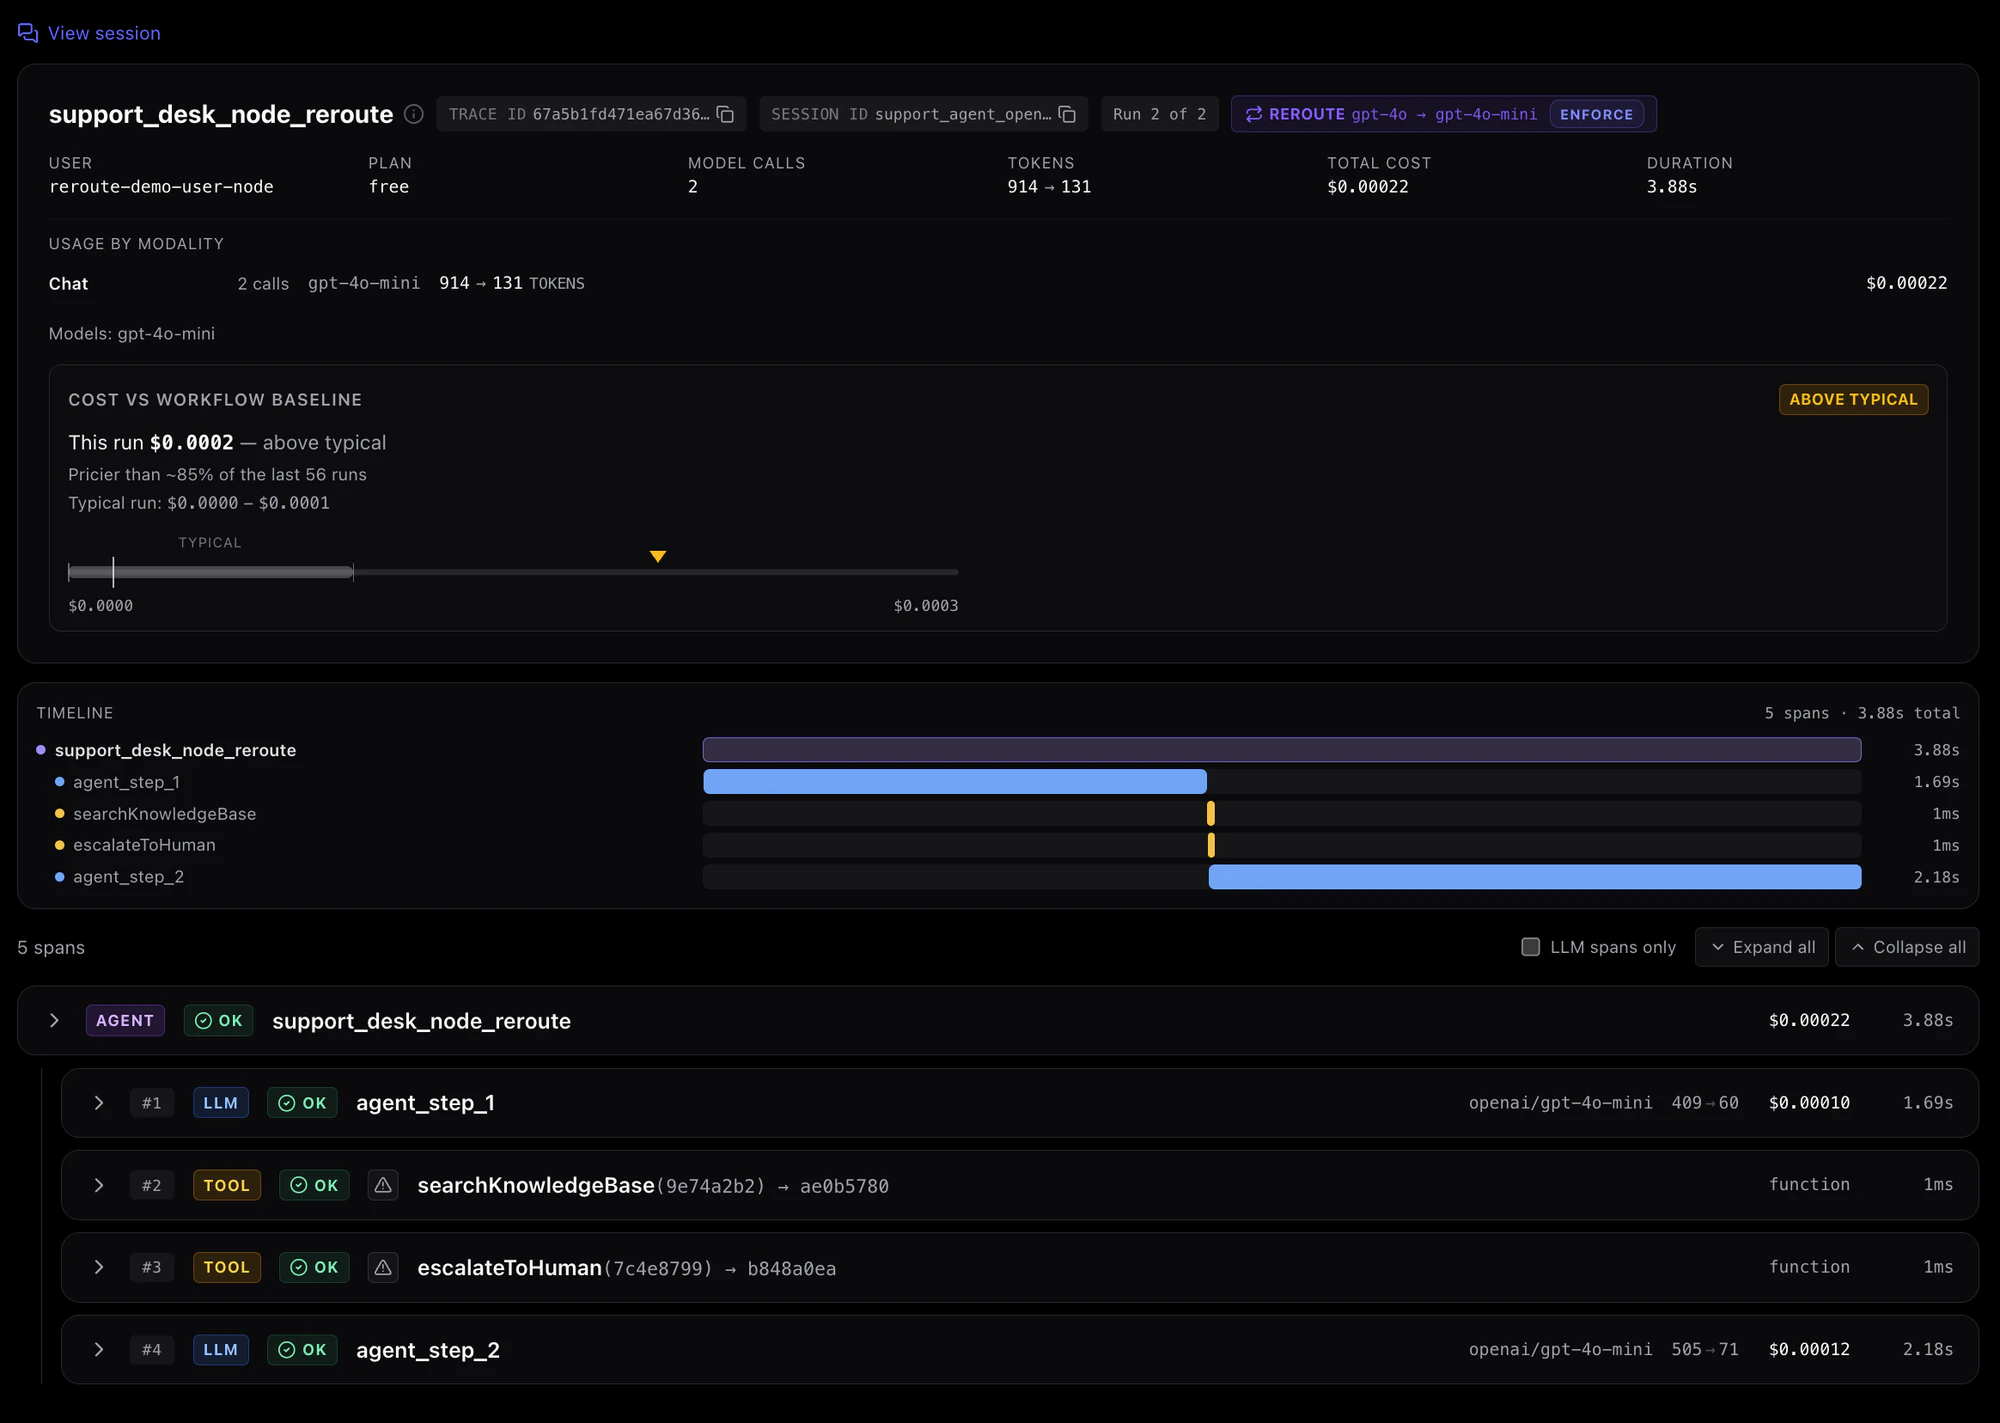
Task: Click the ABOVE TYPICAL badge
Action: click(x=1853, y=399)
